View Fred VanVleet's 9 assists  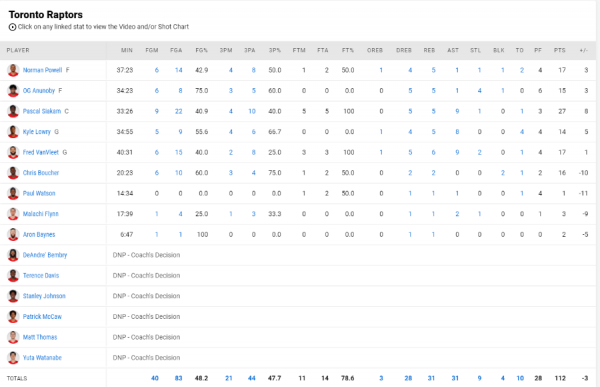coord(457,152)
